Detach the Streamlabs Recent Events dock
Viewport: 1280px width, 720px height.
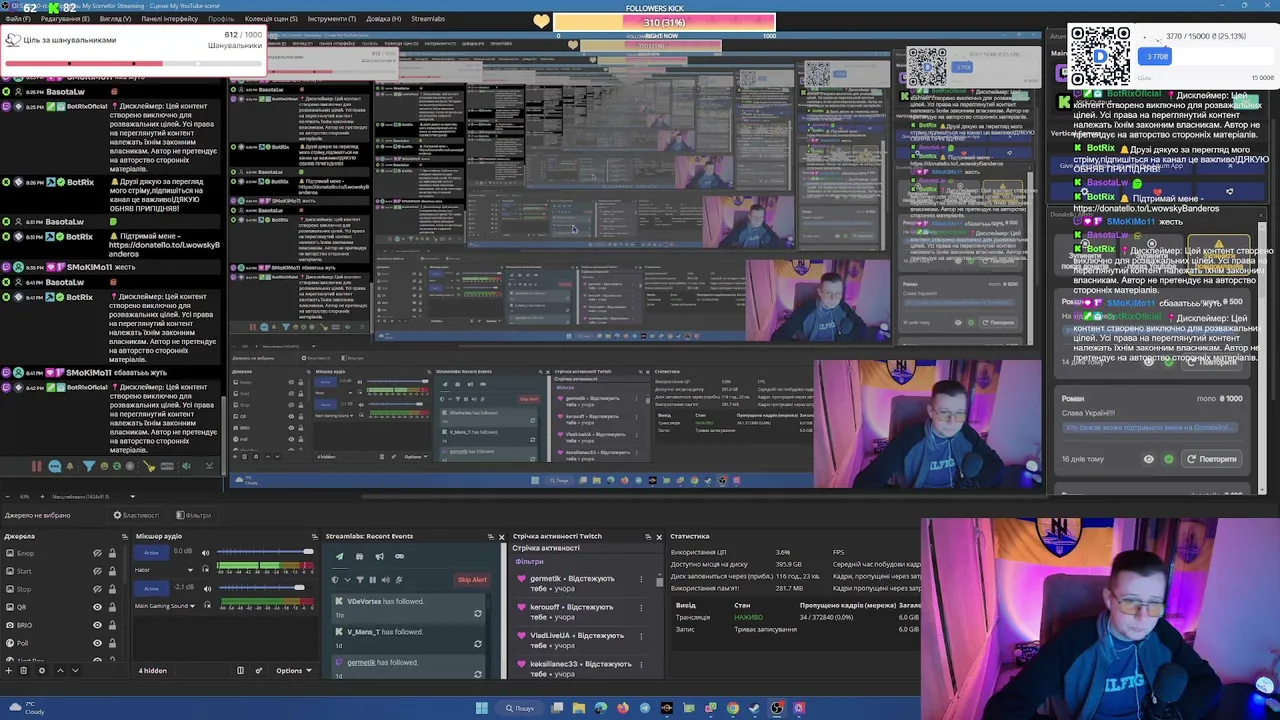pos(491,537)
